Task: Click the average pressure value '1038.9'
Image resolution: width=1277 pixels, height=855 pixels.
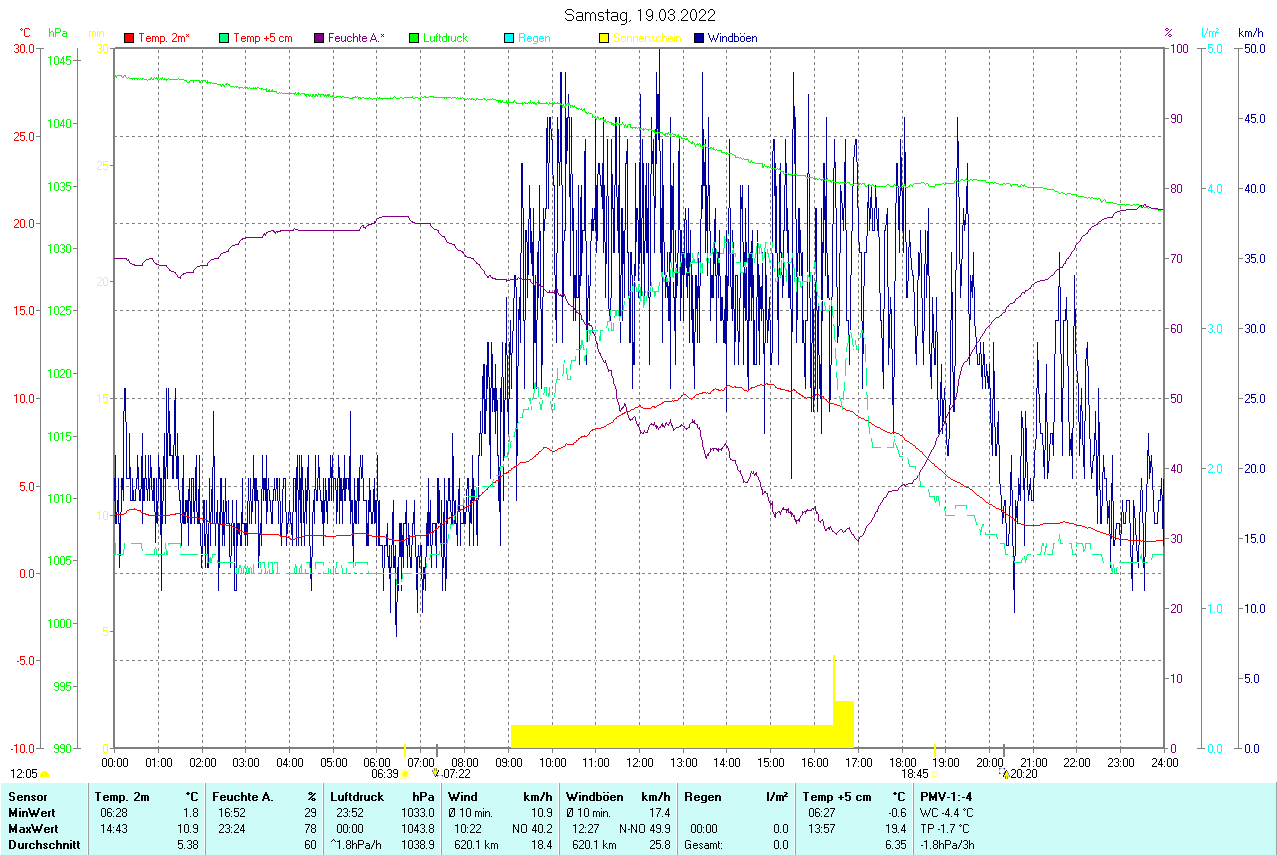Action: 417,845
